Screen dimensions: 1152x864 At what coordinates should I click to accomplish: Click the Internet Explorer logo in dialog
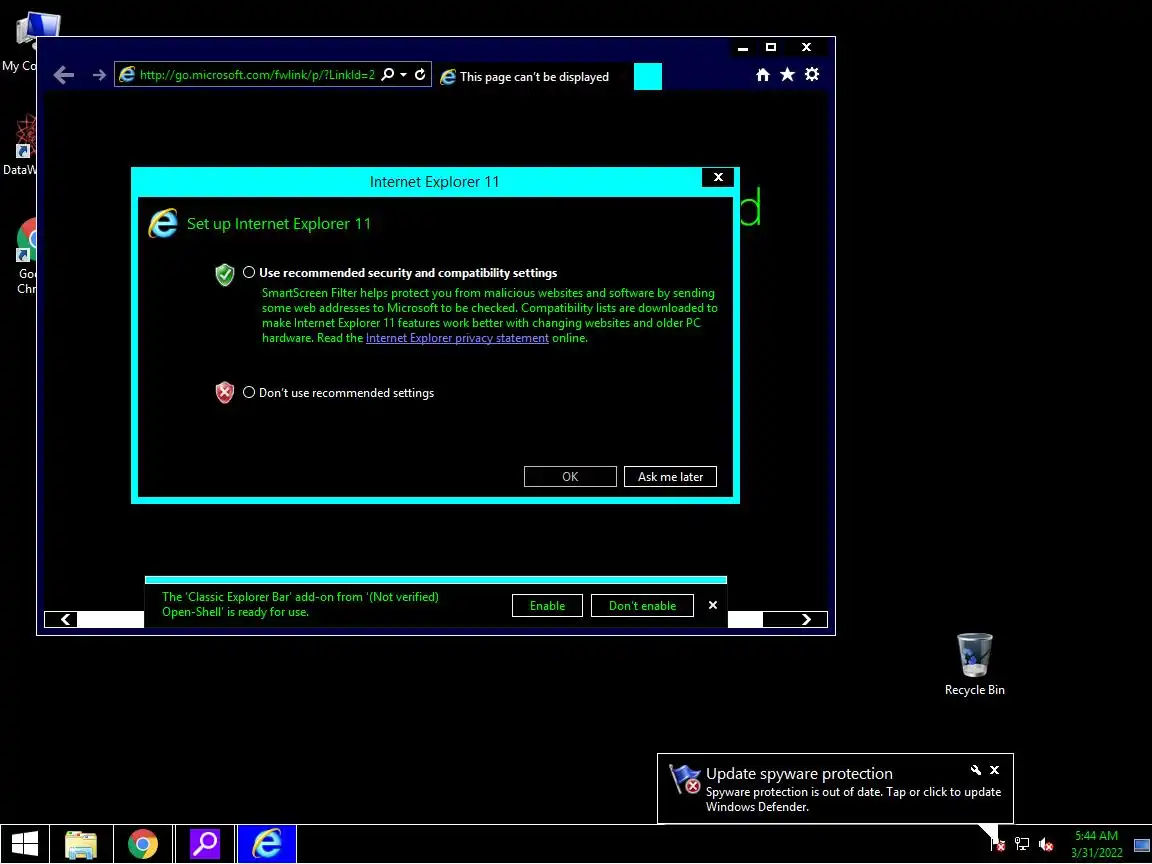coord(163,223)
